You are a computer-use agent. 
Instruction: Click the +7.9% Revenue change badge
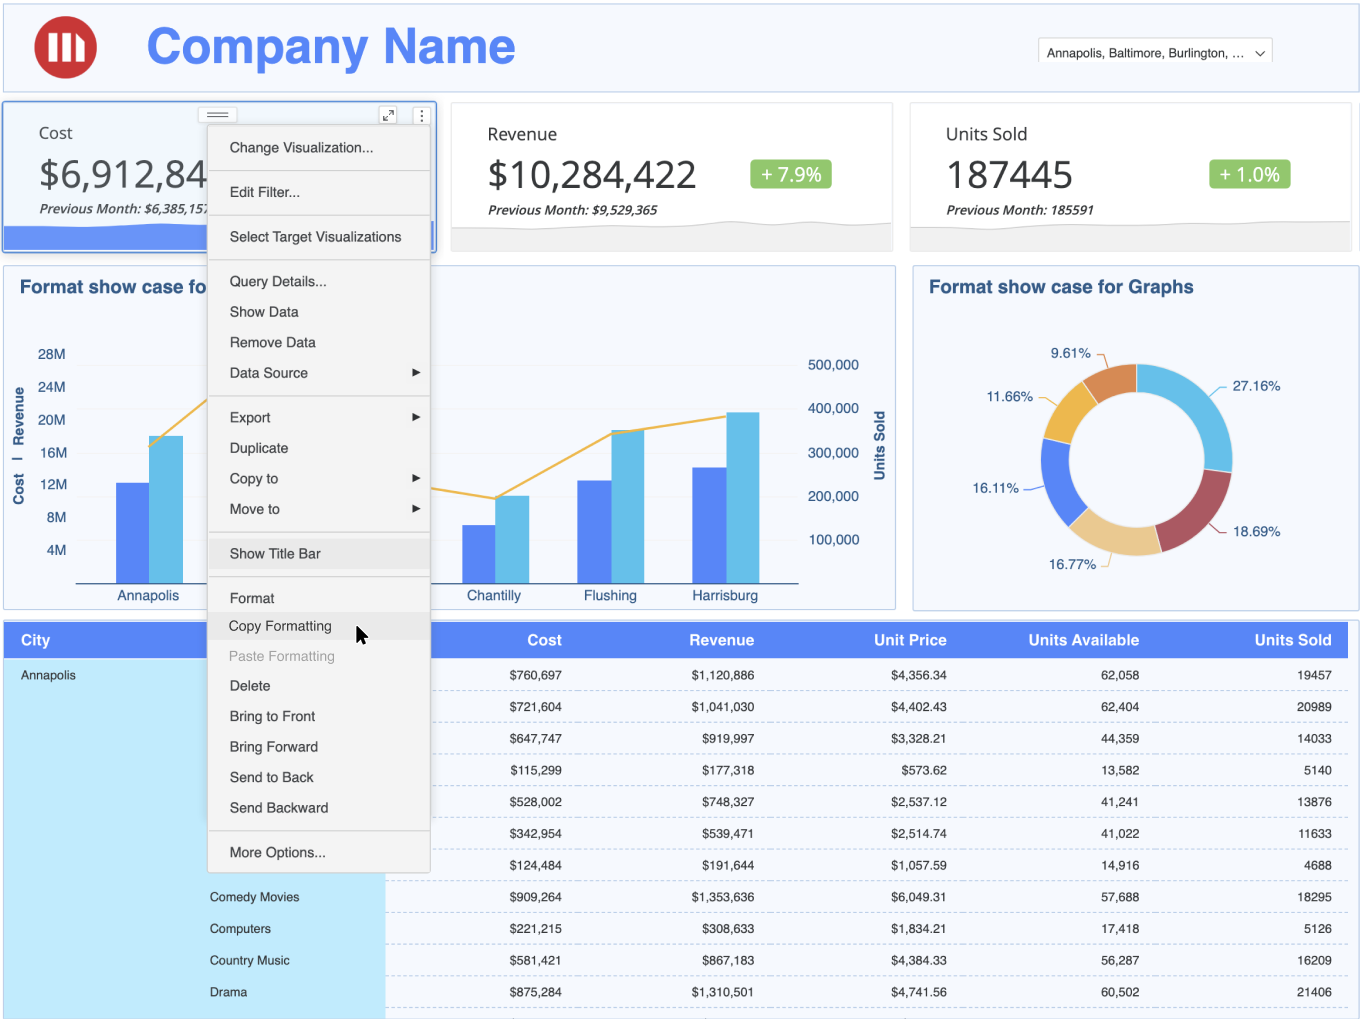pyautogui.click(x=790, y=175)
